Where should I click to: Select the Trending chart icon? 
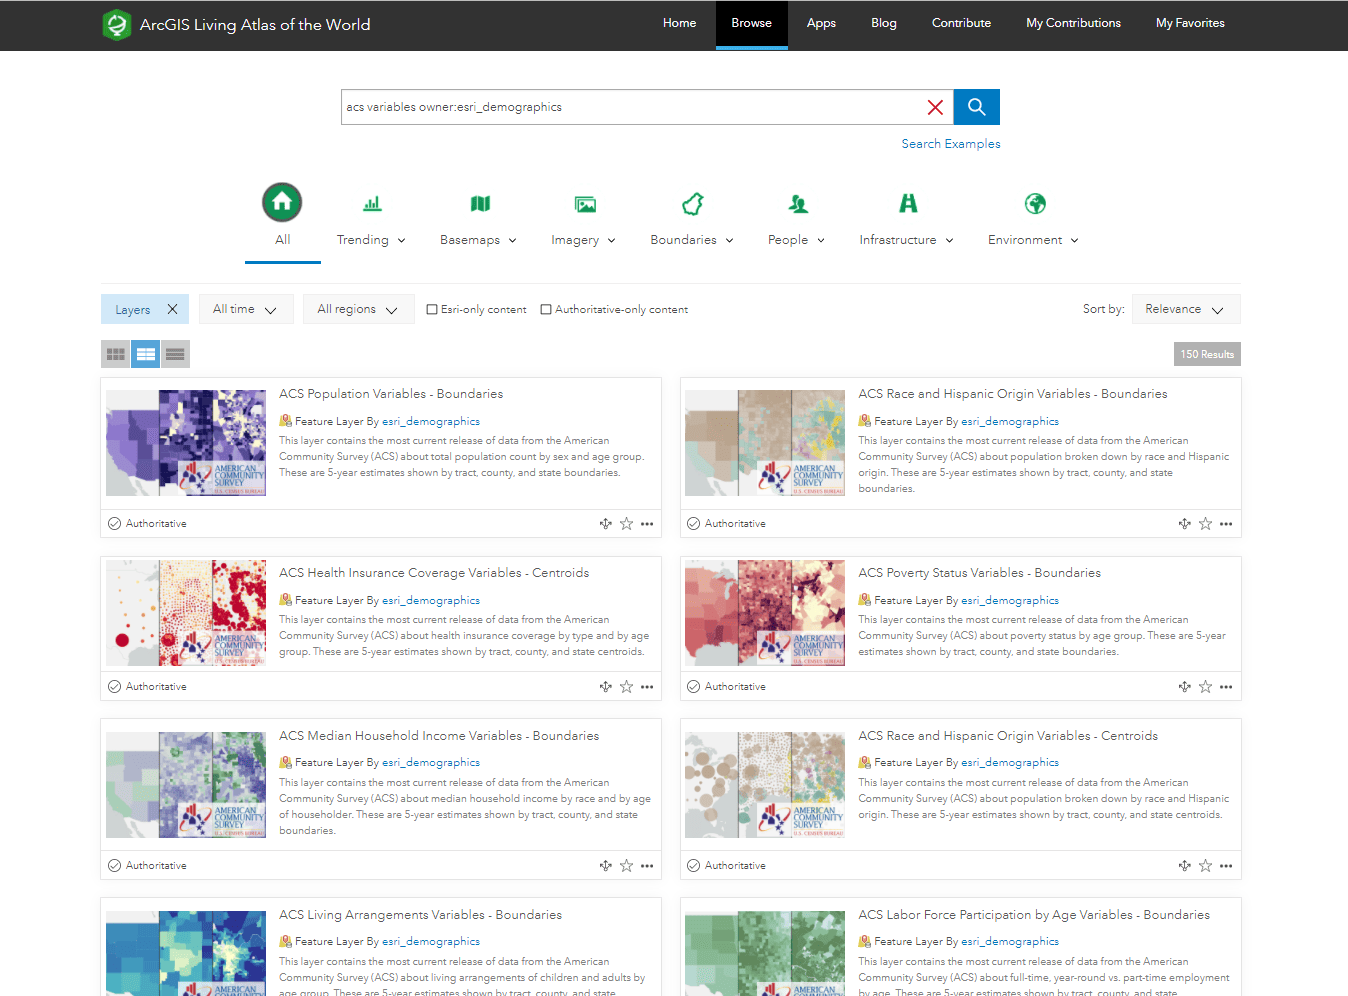coord(372,204)
